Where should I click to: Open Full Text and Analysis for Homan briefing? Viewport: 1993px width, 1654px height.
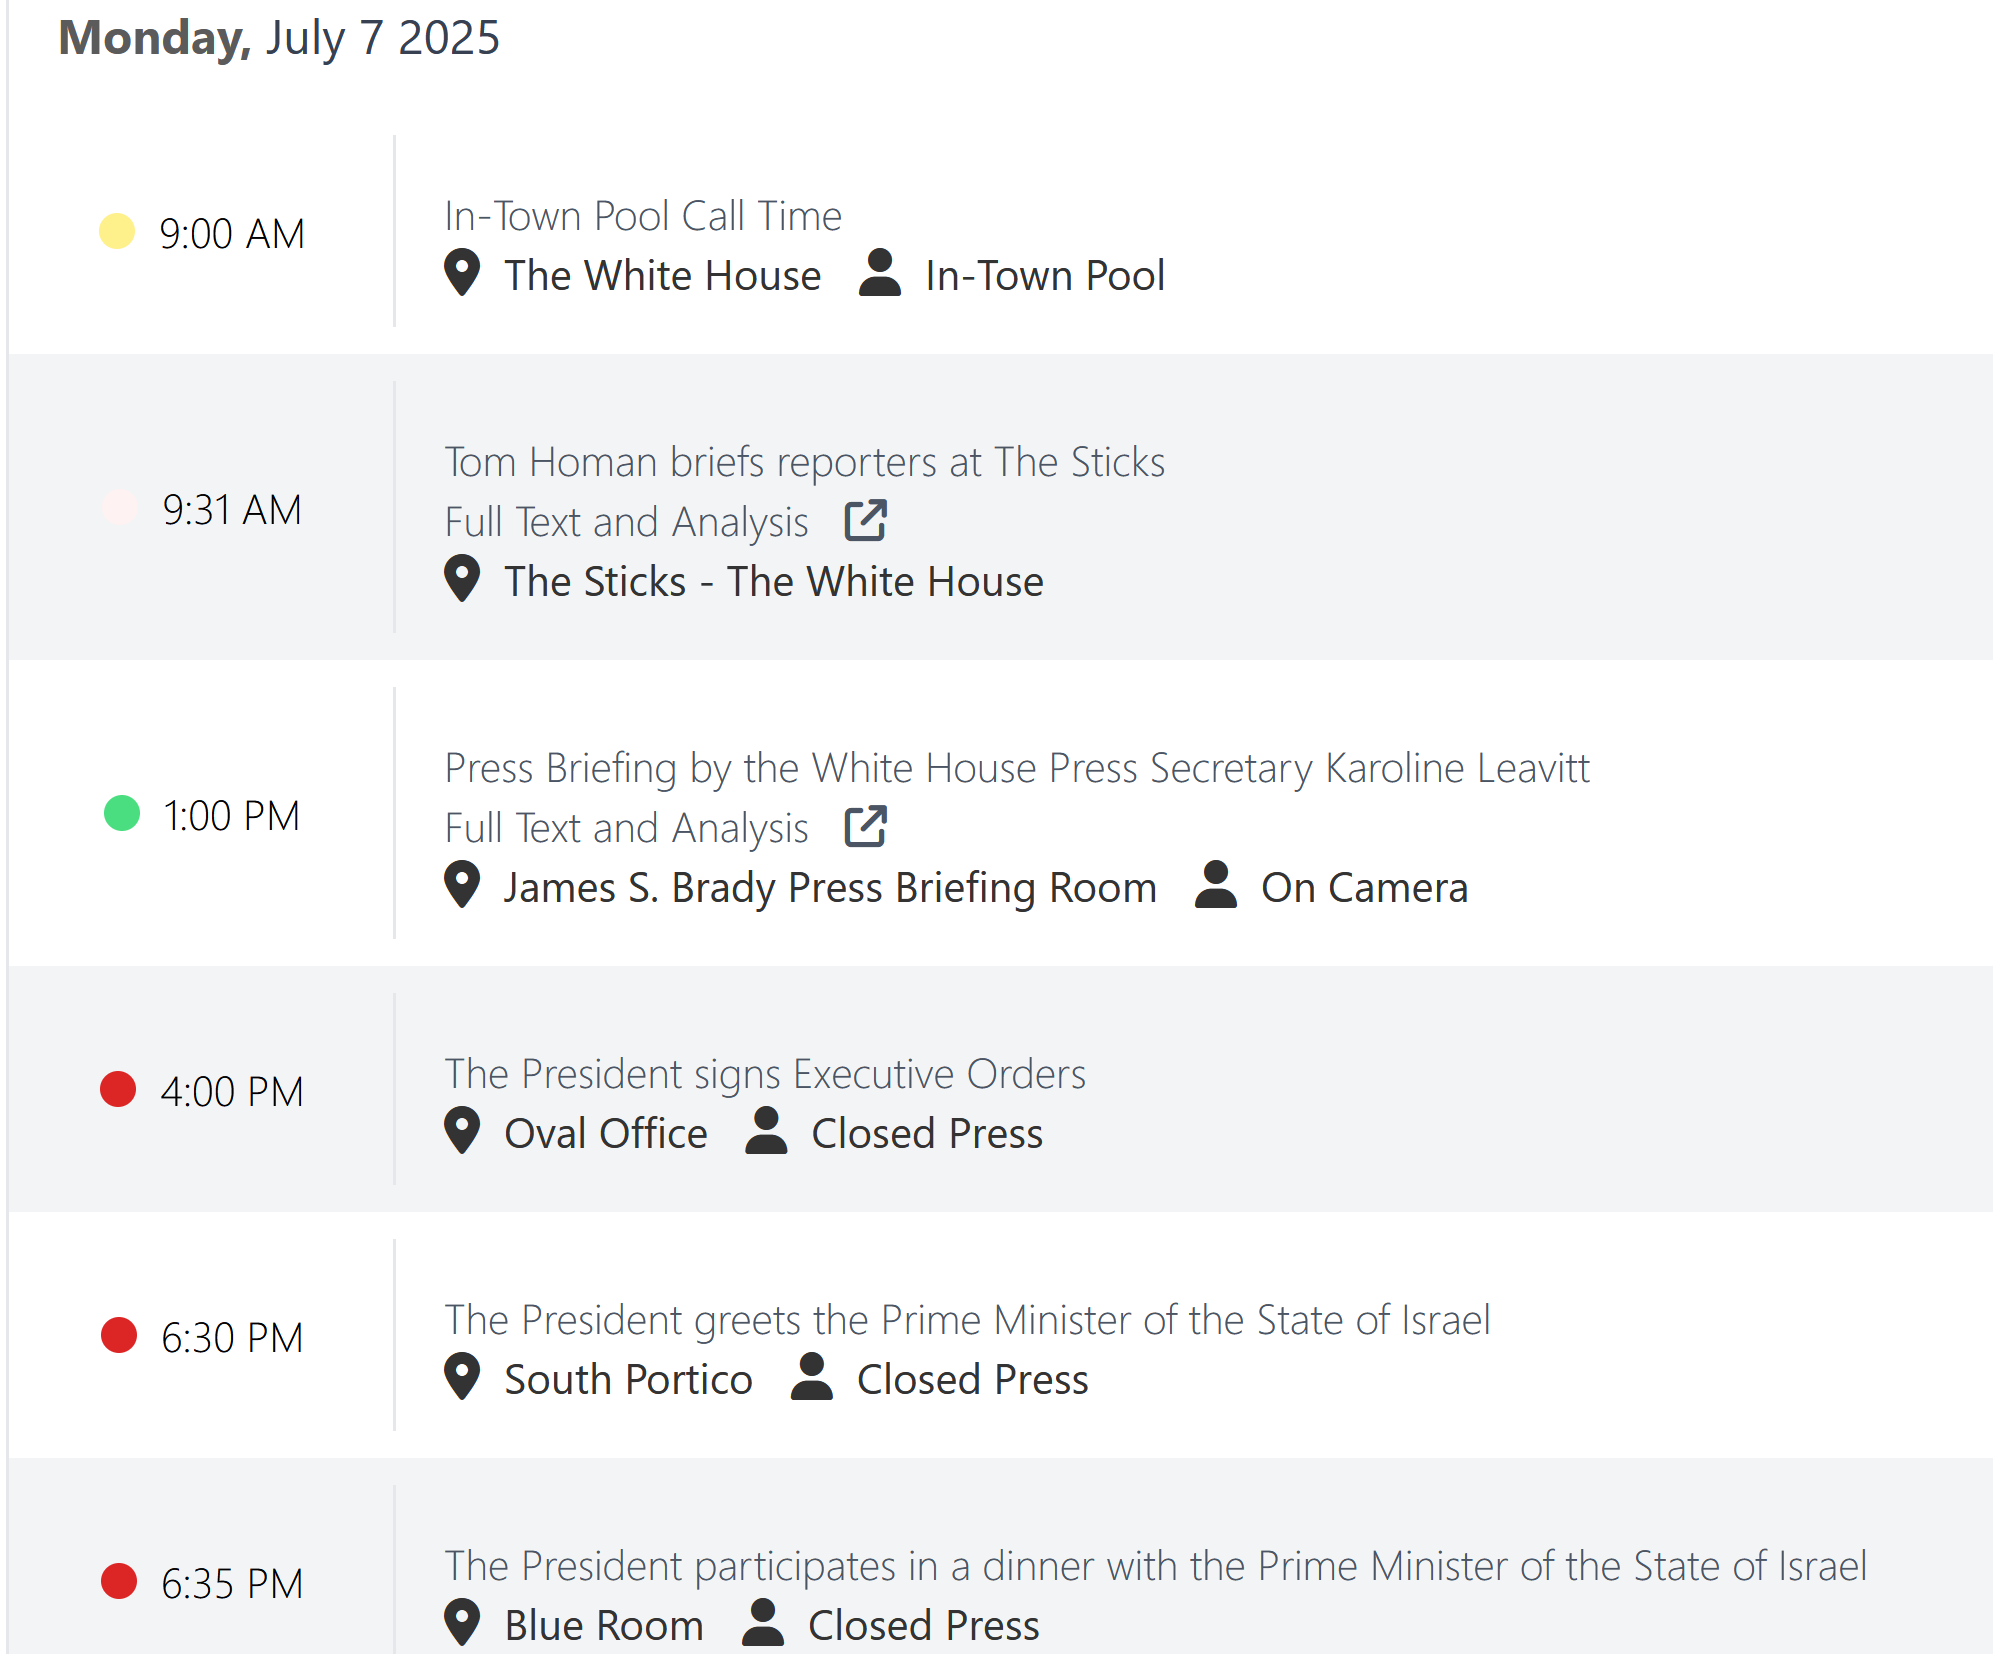click(627, 522)
